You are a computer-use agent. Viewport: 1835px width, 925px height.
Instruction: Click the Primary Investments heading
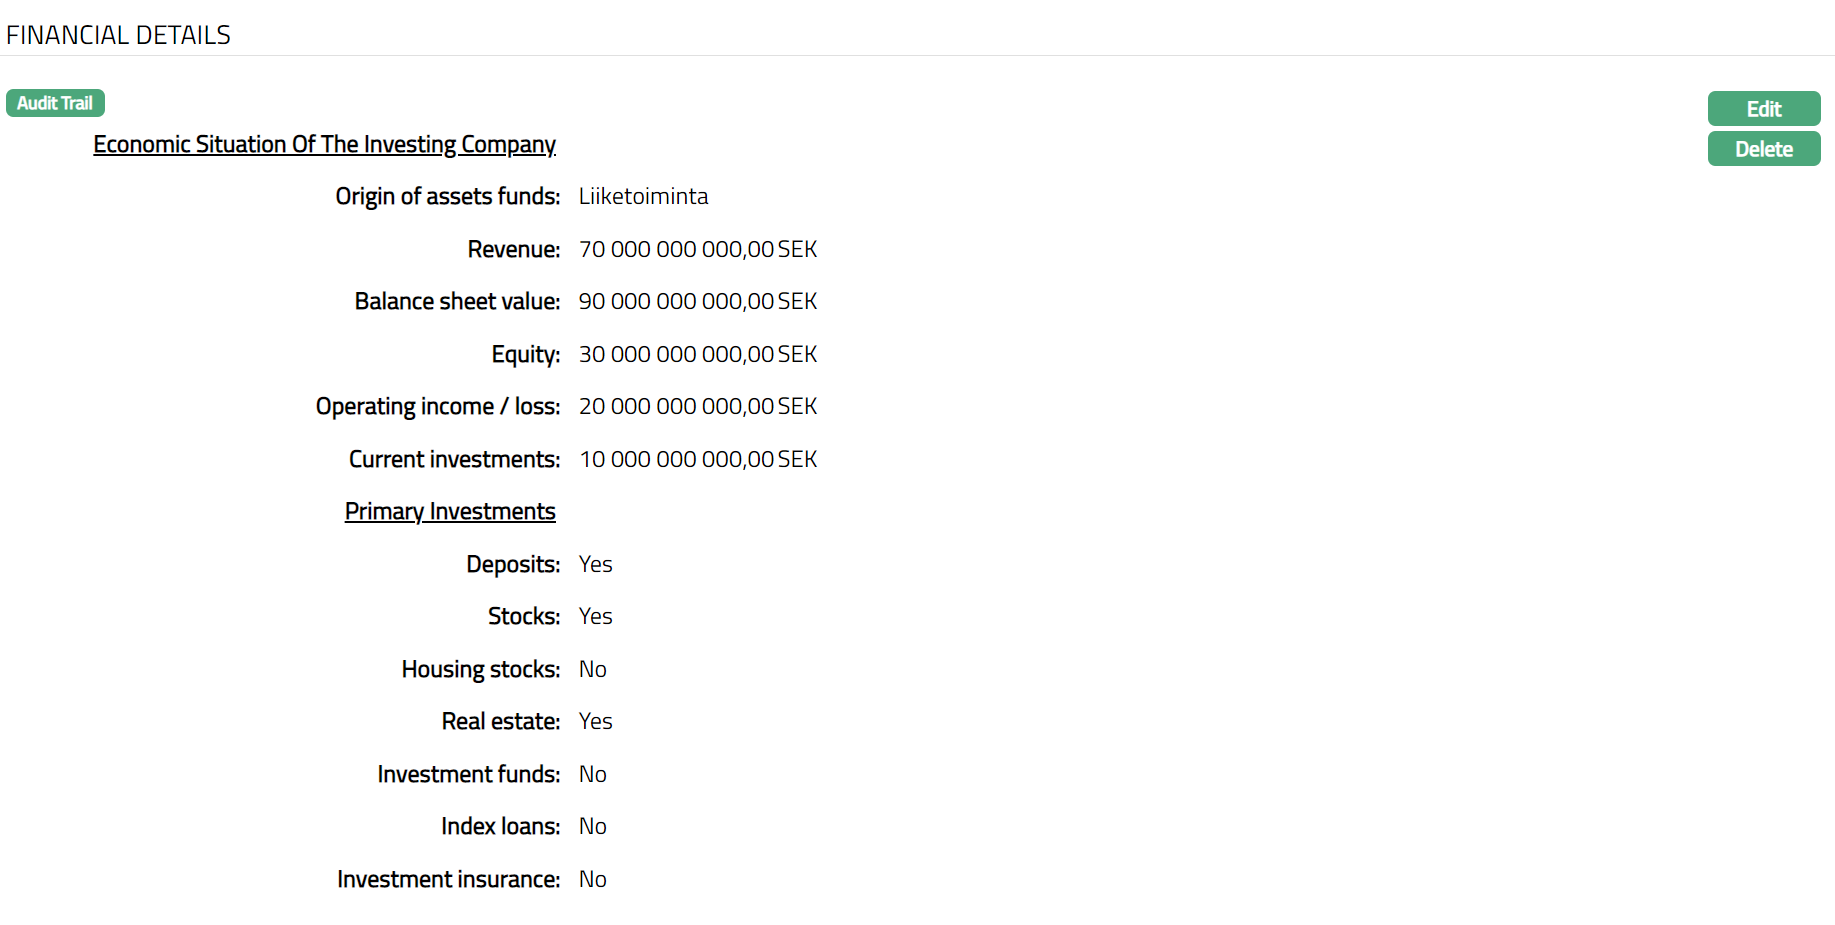(450, 512)
